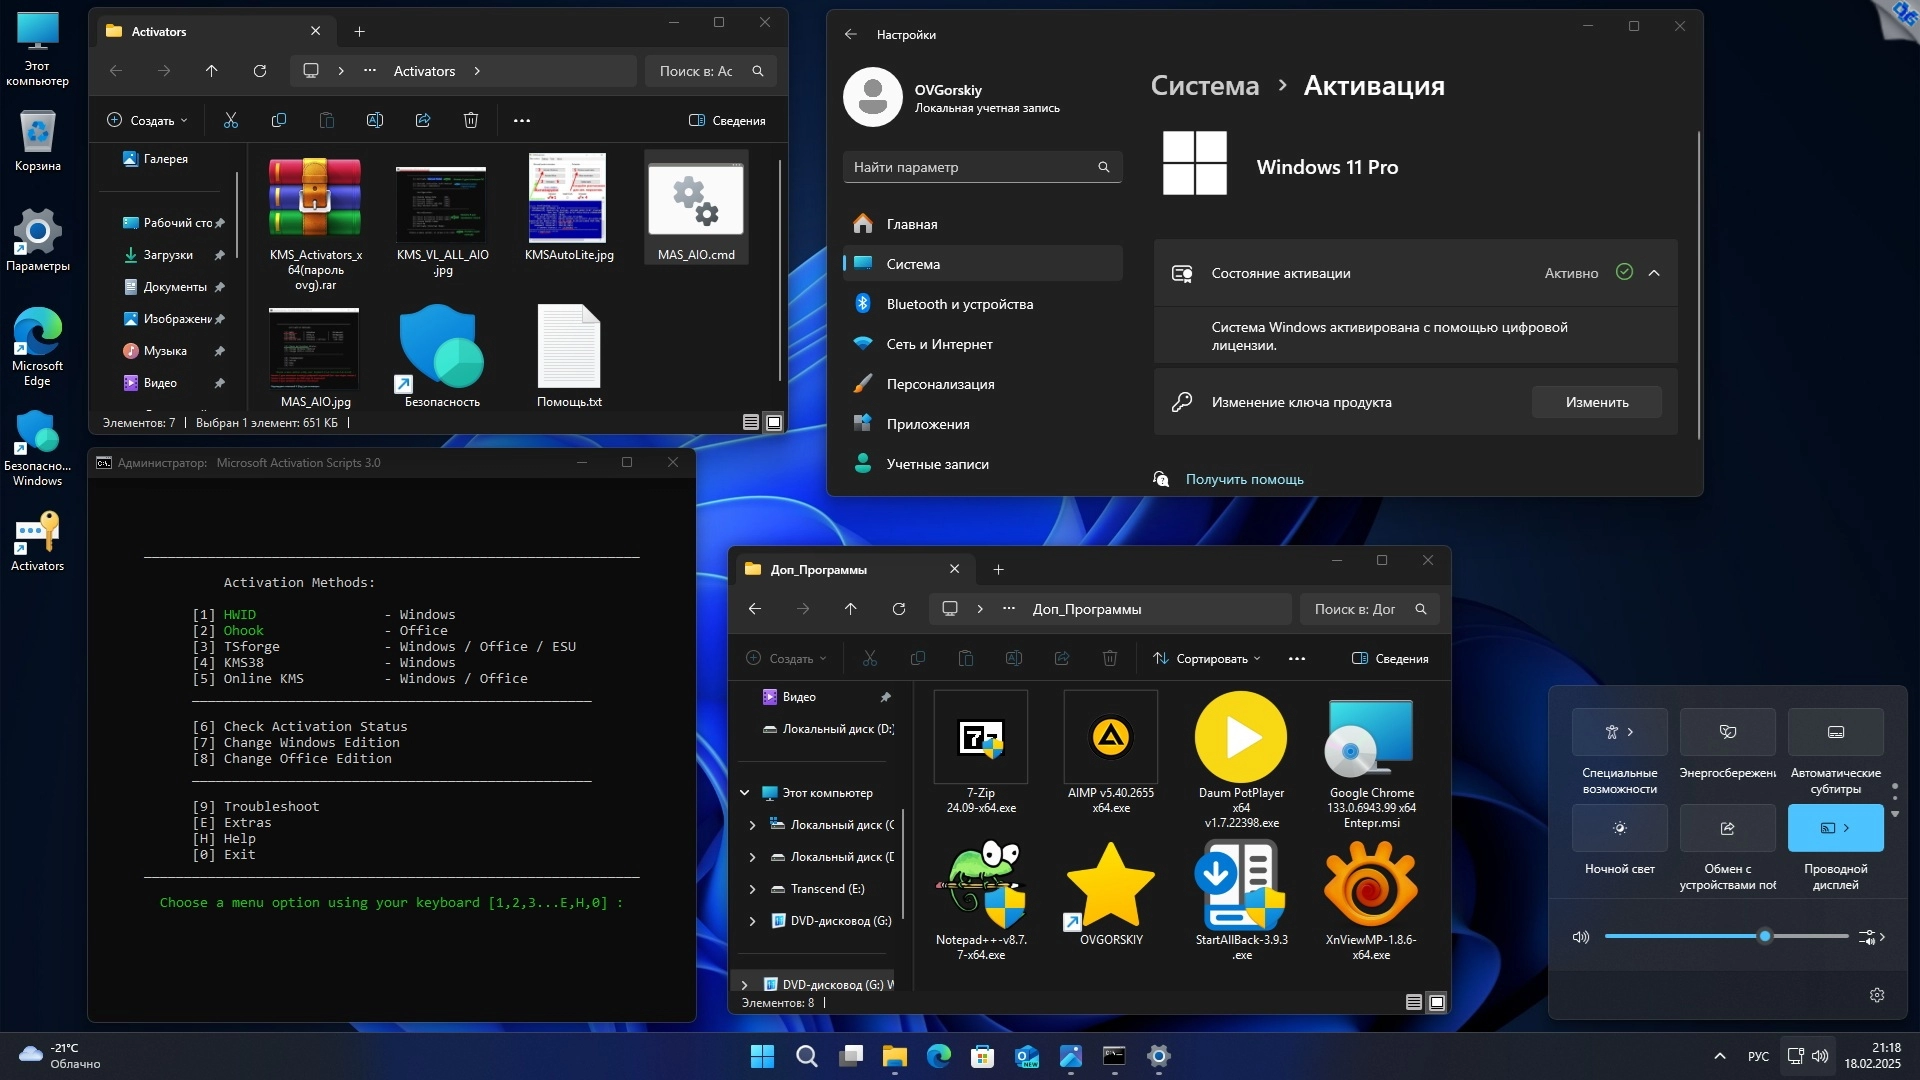Collapse the activation state section chevron

coord(1654,273)
